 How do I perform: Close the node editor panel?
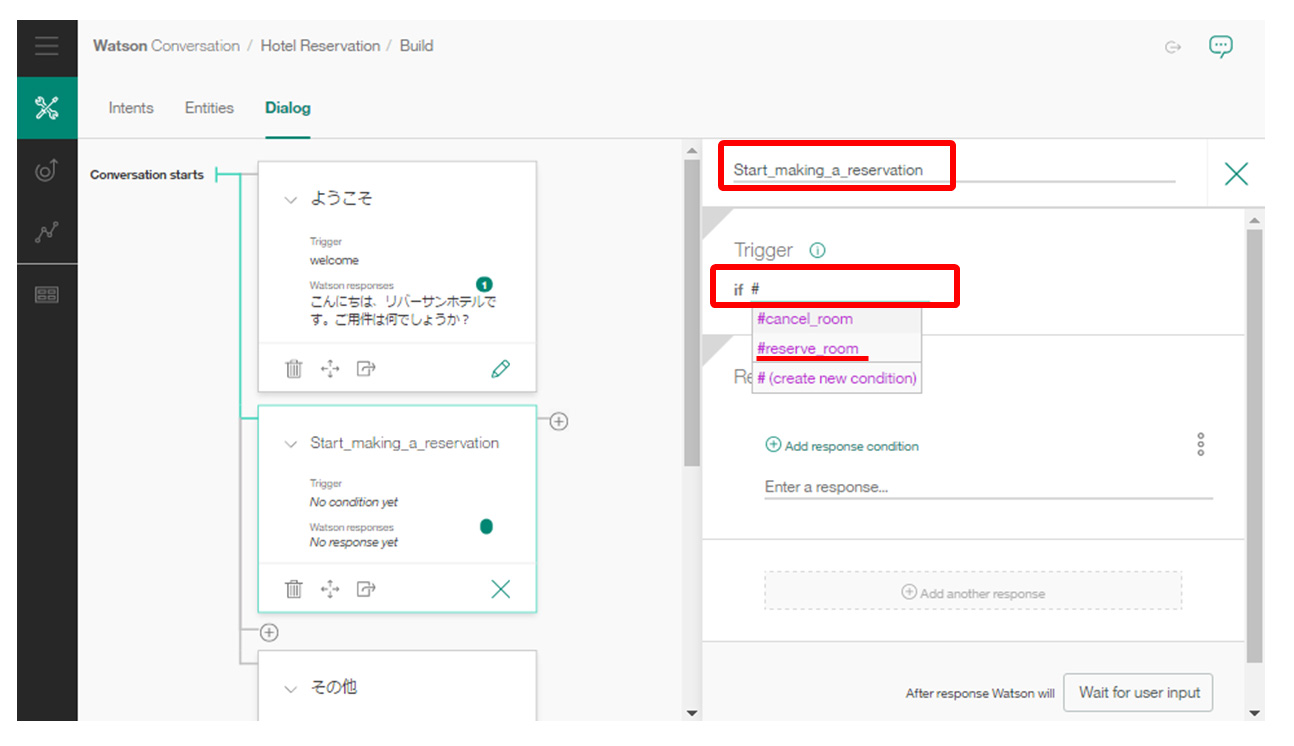tap(1236, 174)
